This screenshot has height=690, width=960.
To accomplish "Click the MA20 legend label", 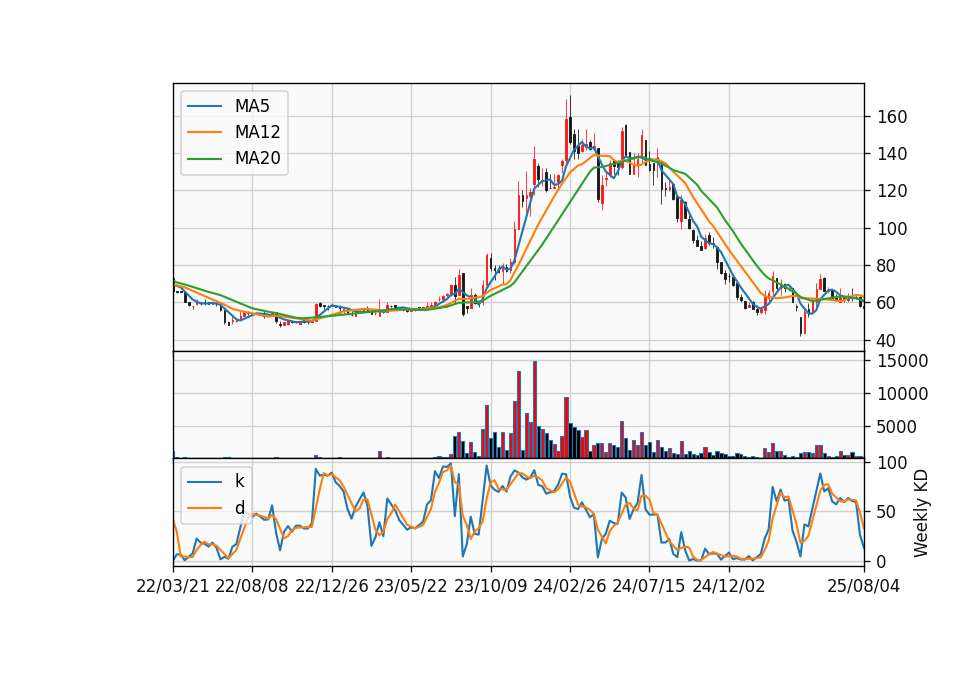I will pos(257,159).
